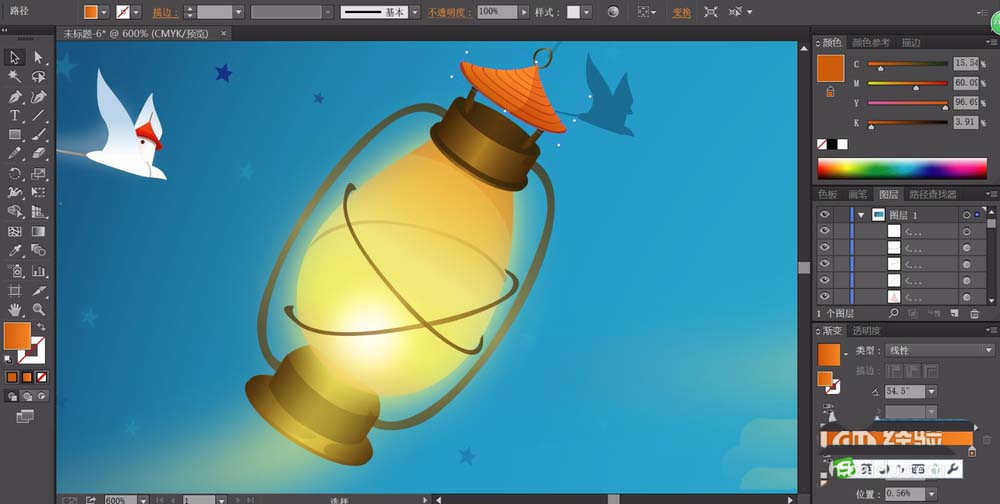Select the Column Graph tool
Image resolution: width=1000 pixels, height=504 pixels.
click(38, 271)
